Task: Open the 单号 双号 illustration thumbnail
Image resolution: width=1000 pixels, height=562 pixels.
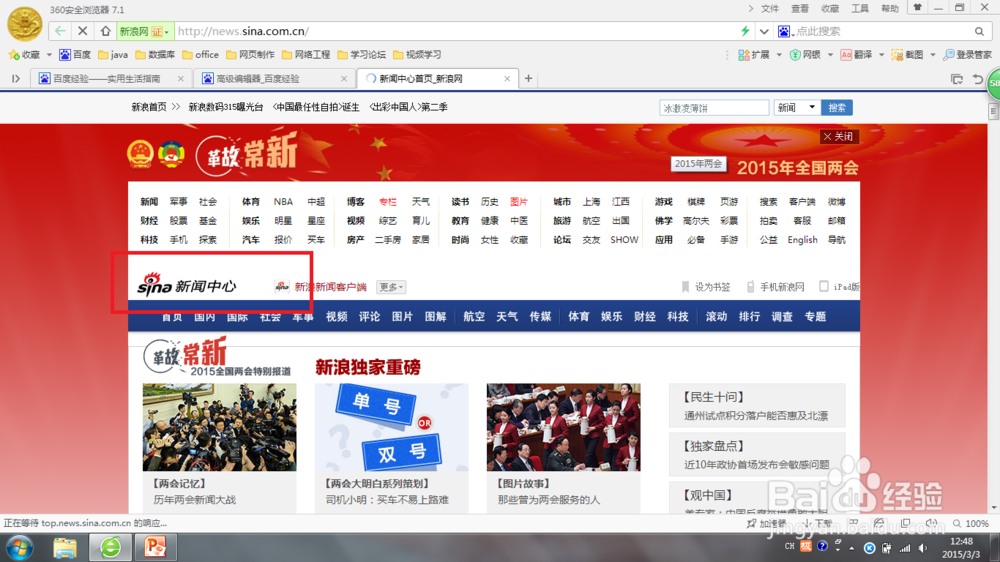Action: point(391,427)
